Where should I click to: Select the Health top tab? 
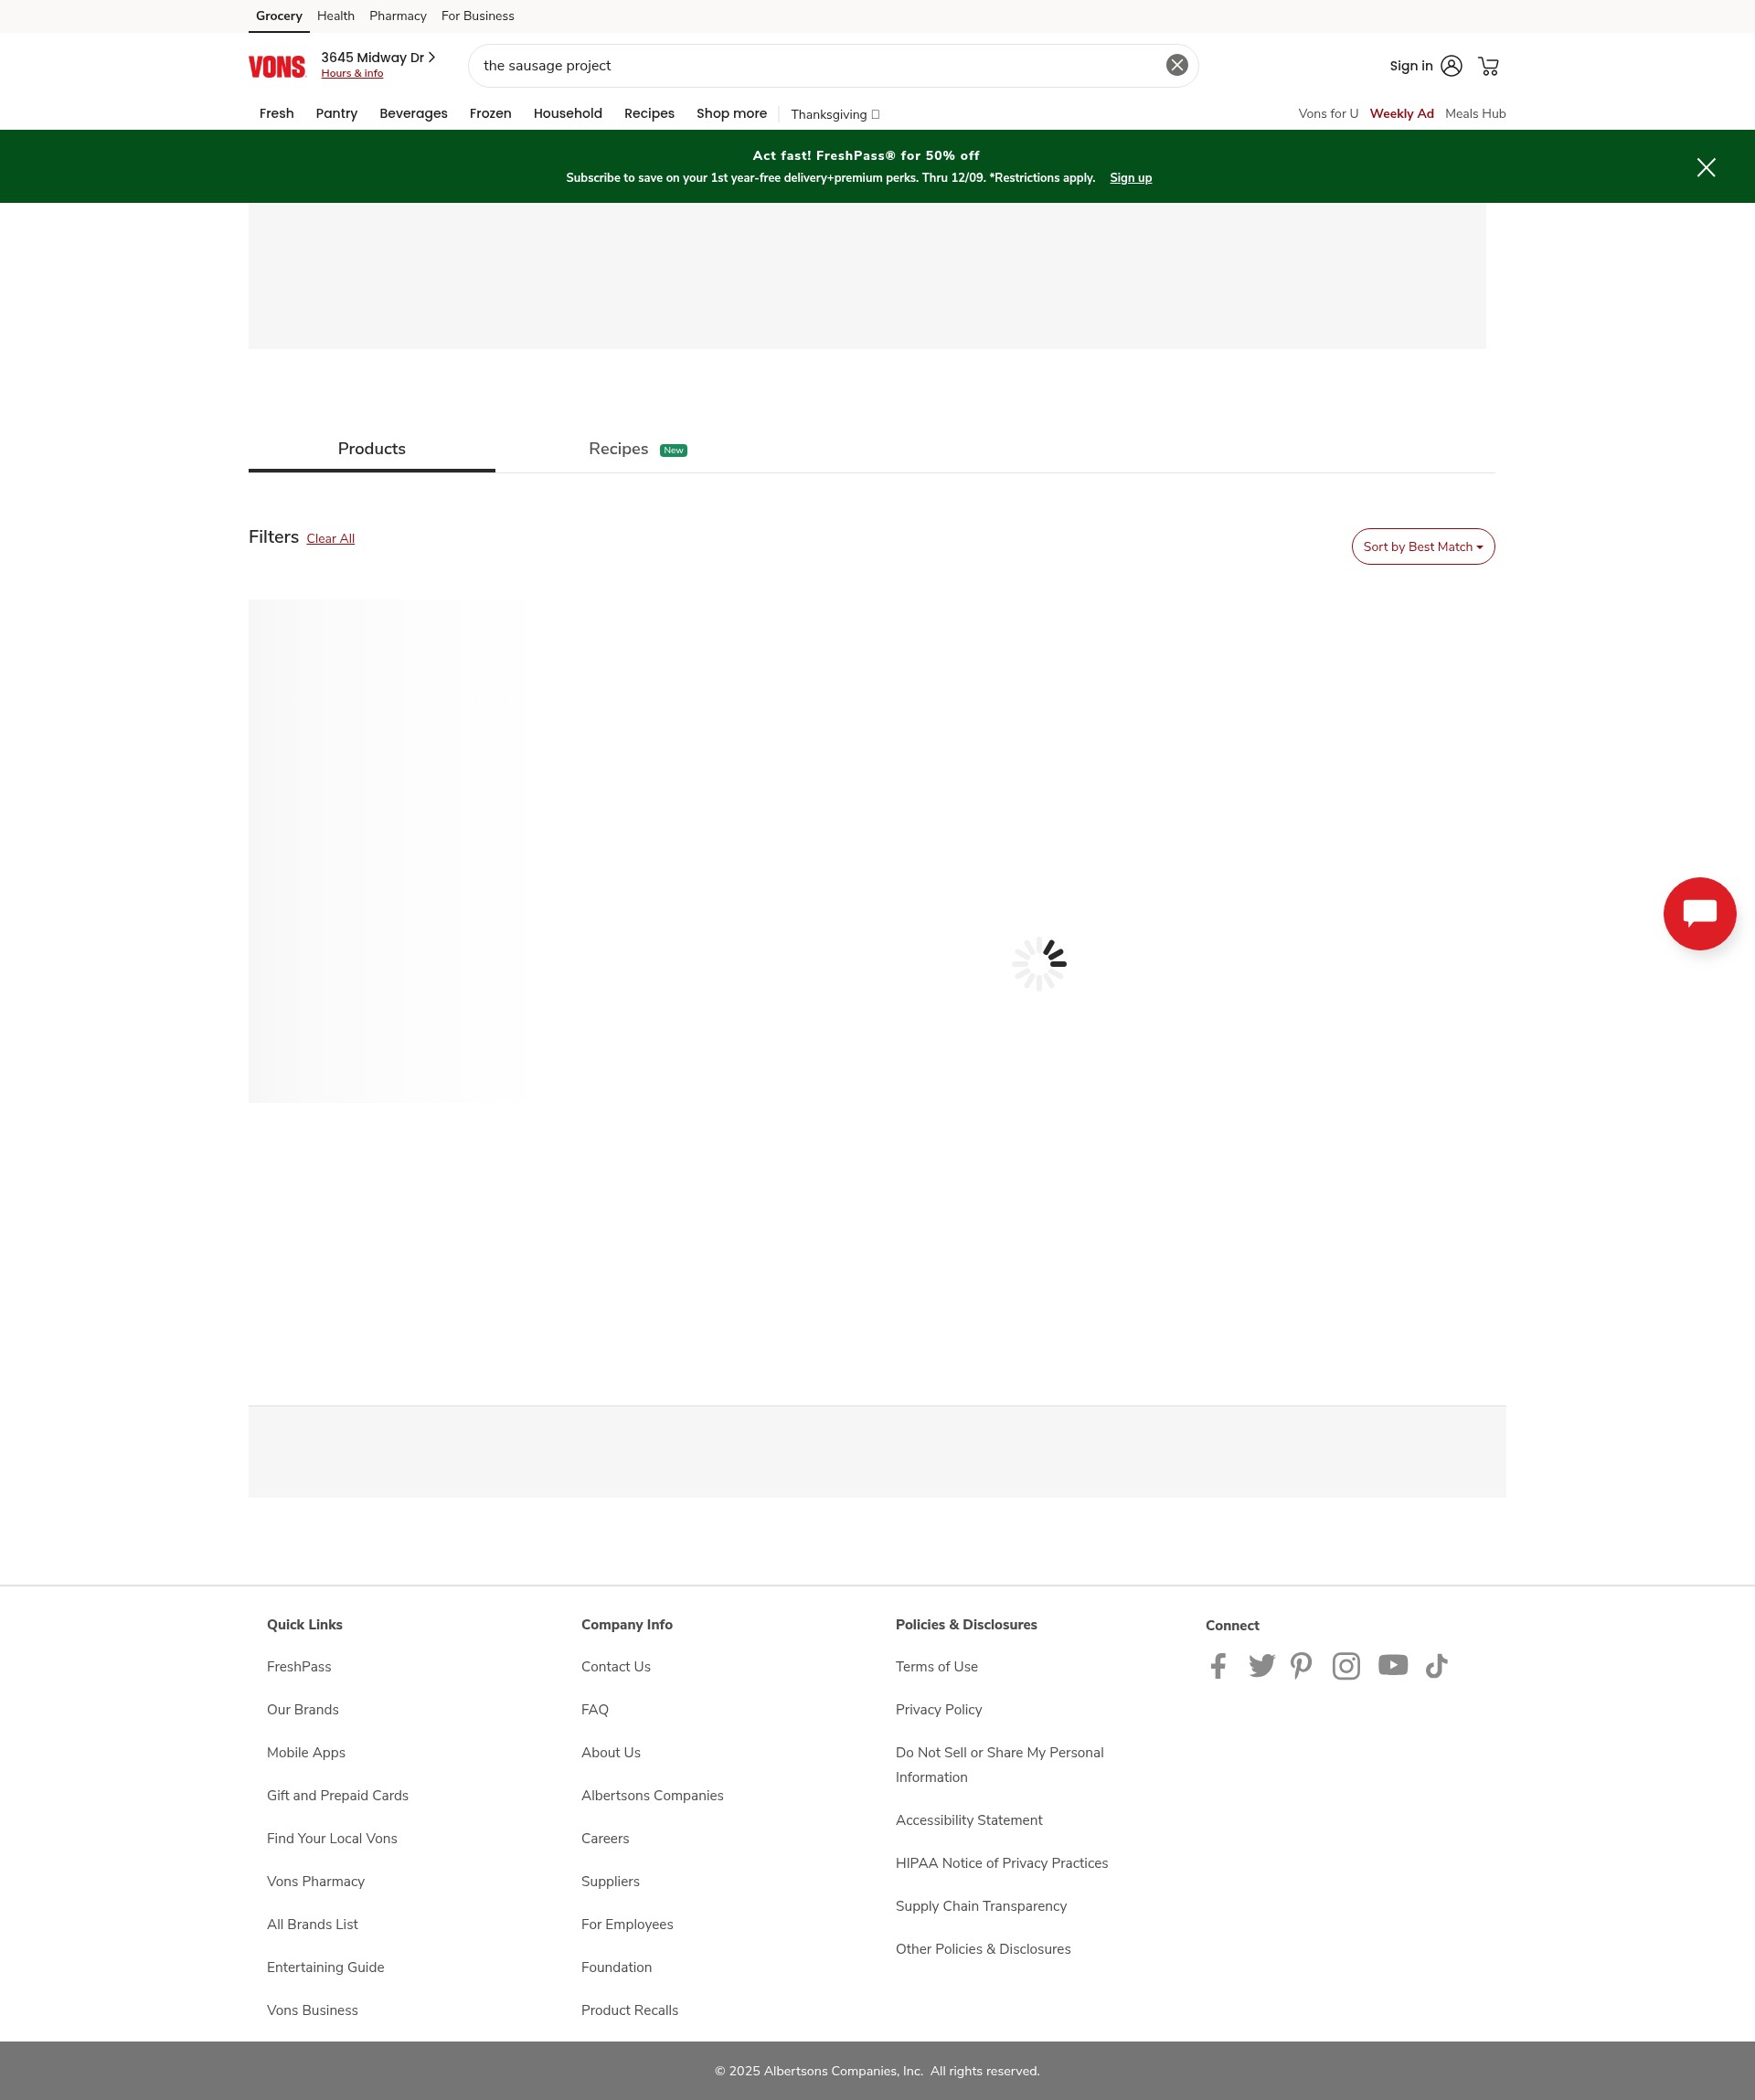(x=335, y=16)
